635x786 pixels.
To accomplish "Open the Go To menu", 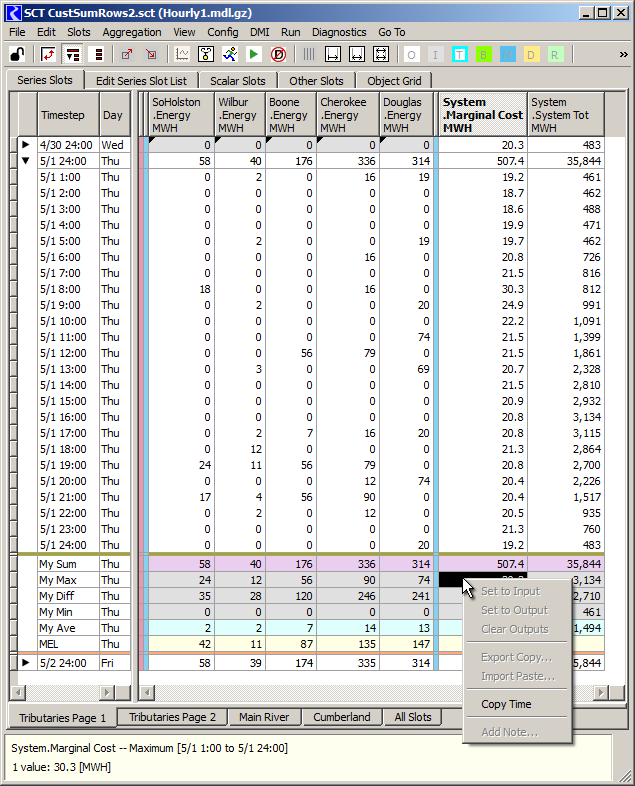I will tap(391, 32).
